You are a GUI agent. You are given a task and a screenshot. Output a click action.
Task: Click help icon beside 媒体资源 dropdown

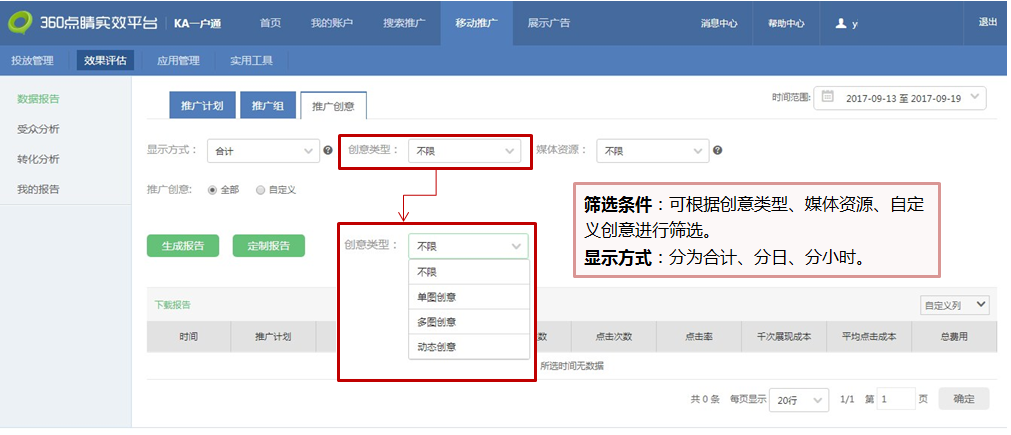[717, 151]
